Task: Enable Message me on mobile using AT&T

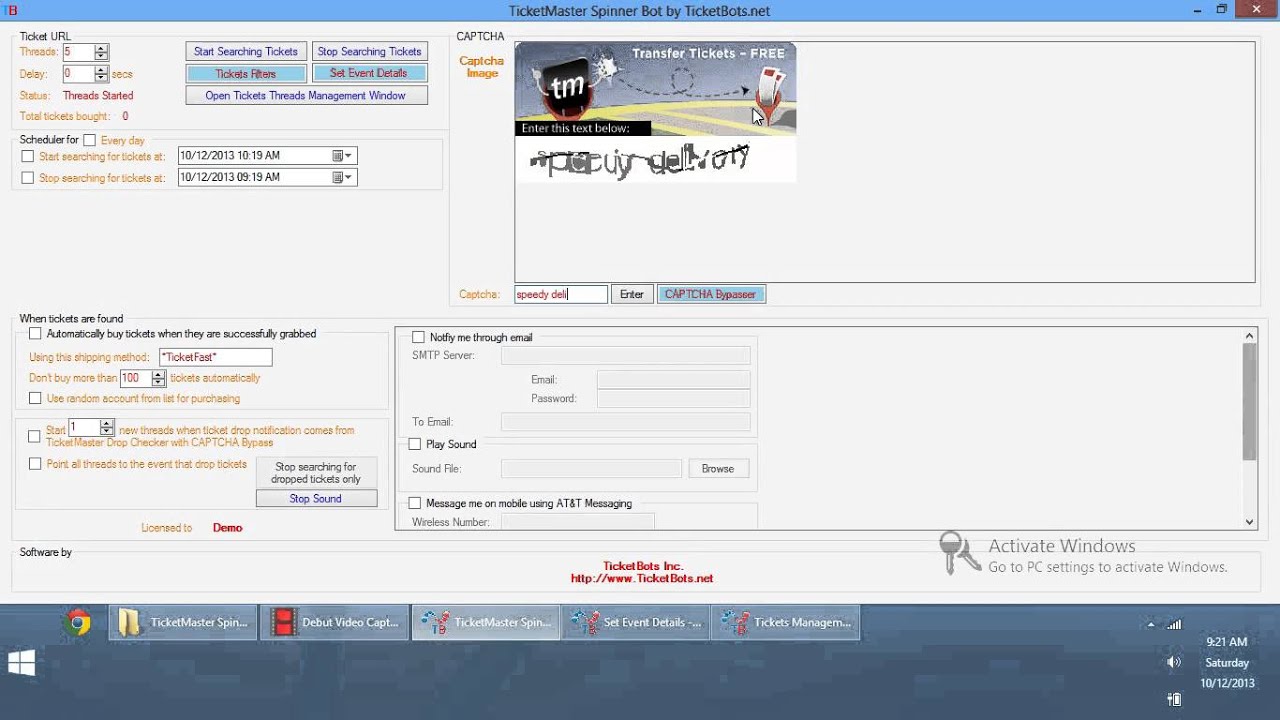Action: click(414, 503)
